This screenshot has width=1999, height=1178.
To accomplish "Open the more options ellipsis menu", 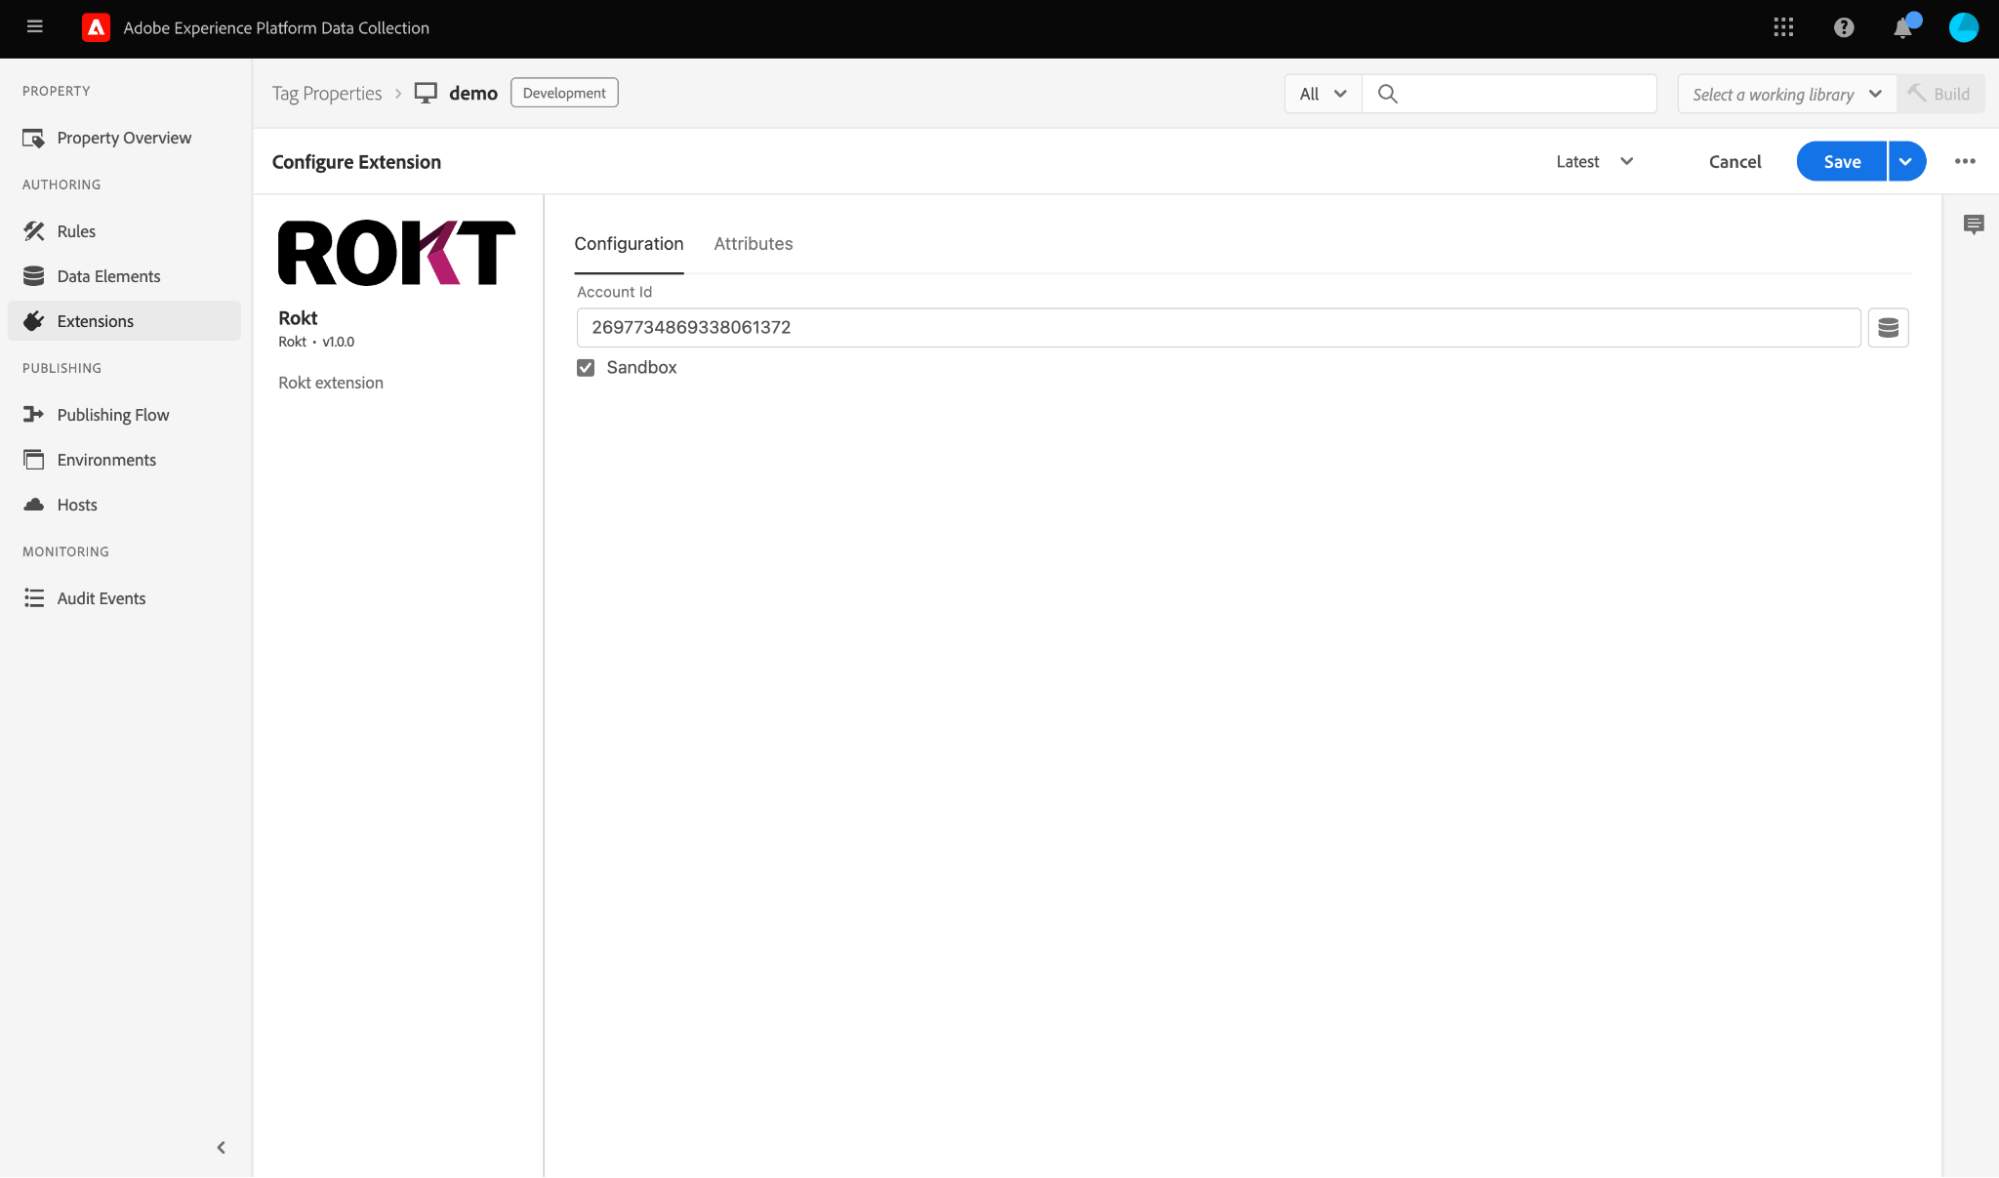I will click(x=1965, y=161).
